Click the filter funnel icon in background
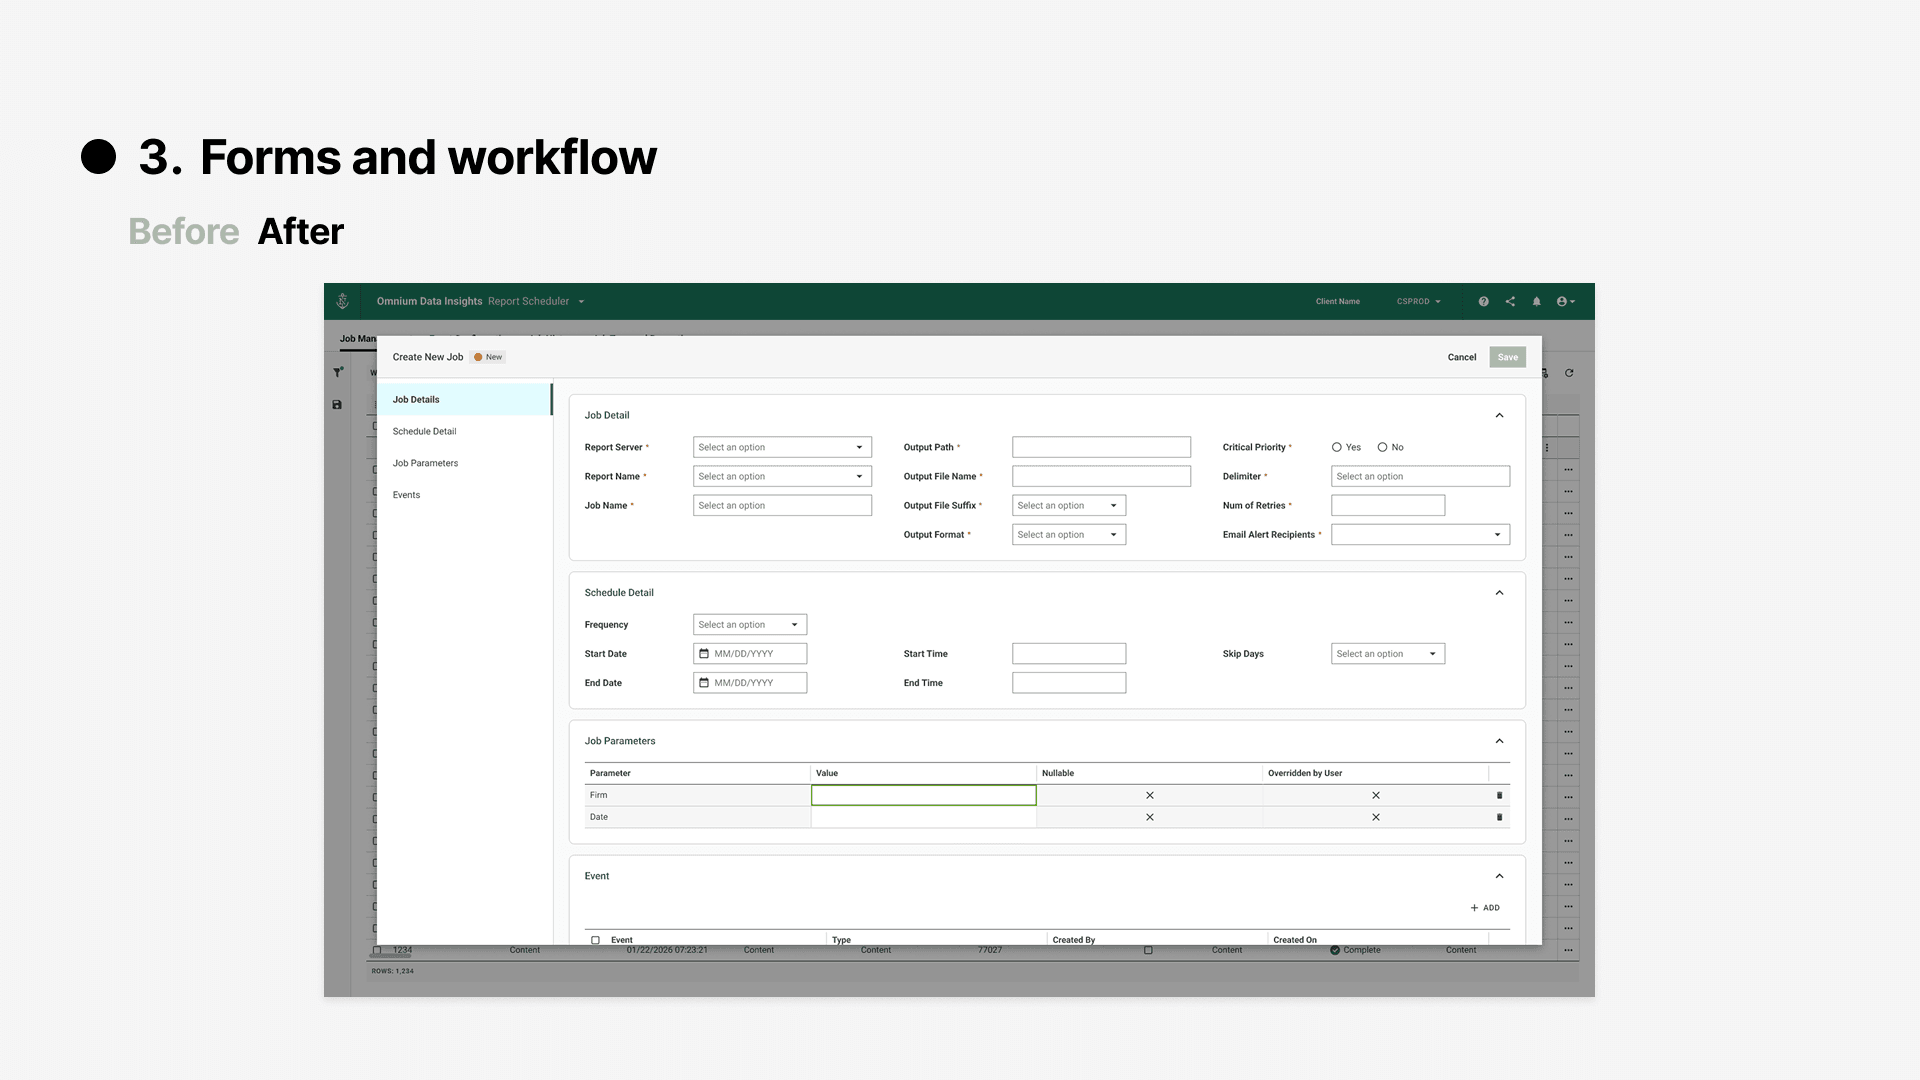This screenshot has width=1920, height=1080. tap(338, 372)
